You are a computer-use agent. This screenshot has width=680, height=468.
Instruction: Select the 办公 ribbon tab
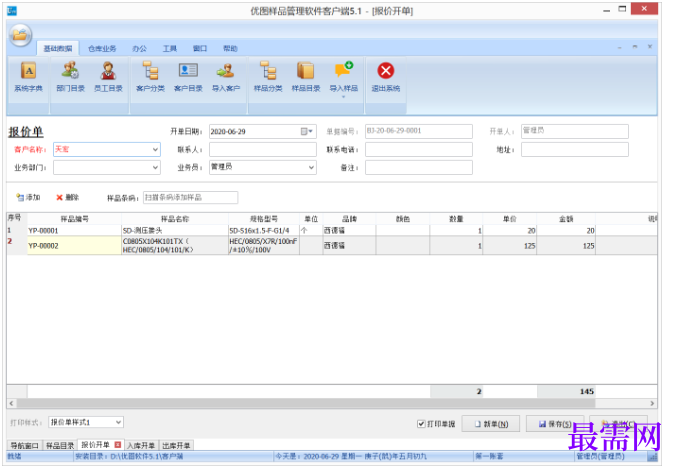[x=139, y=48]
